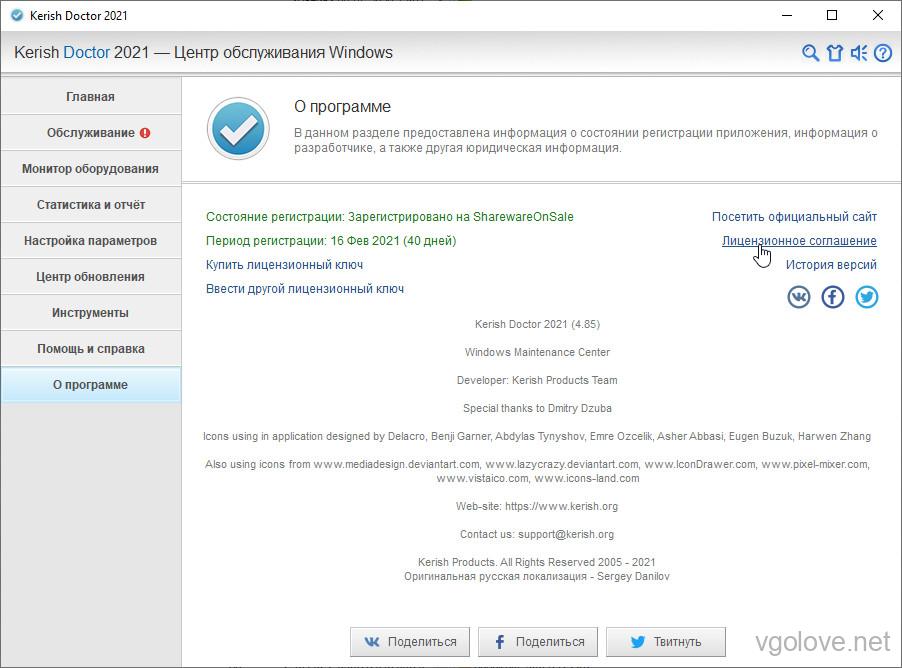902x668 pixels.
Task: Open Настройка параметров
Action: click(x=91, y=241)
